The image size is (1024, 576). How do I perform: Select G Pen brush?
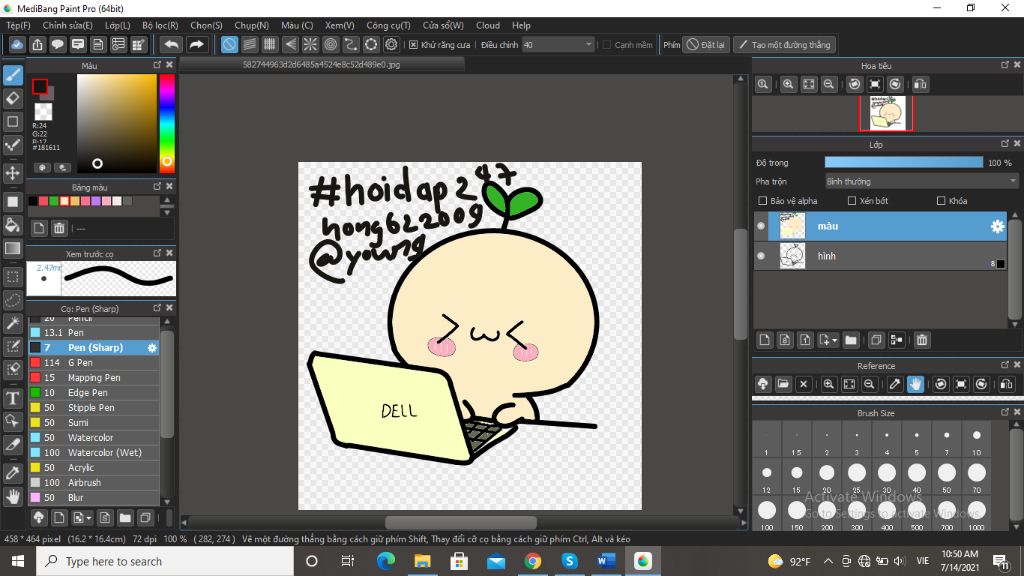pos(94,362)
